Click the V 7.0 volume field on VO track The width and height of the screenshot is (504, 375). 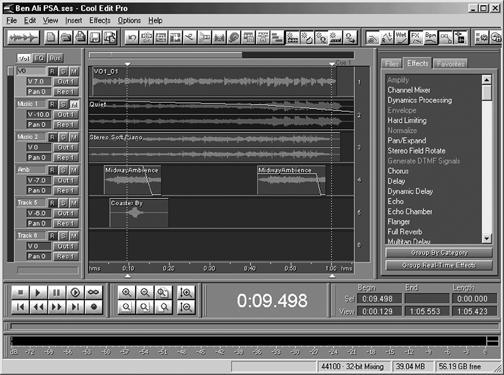click(x=39, y=82)
